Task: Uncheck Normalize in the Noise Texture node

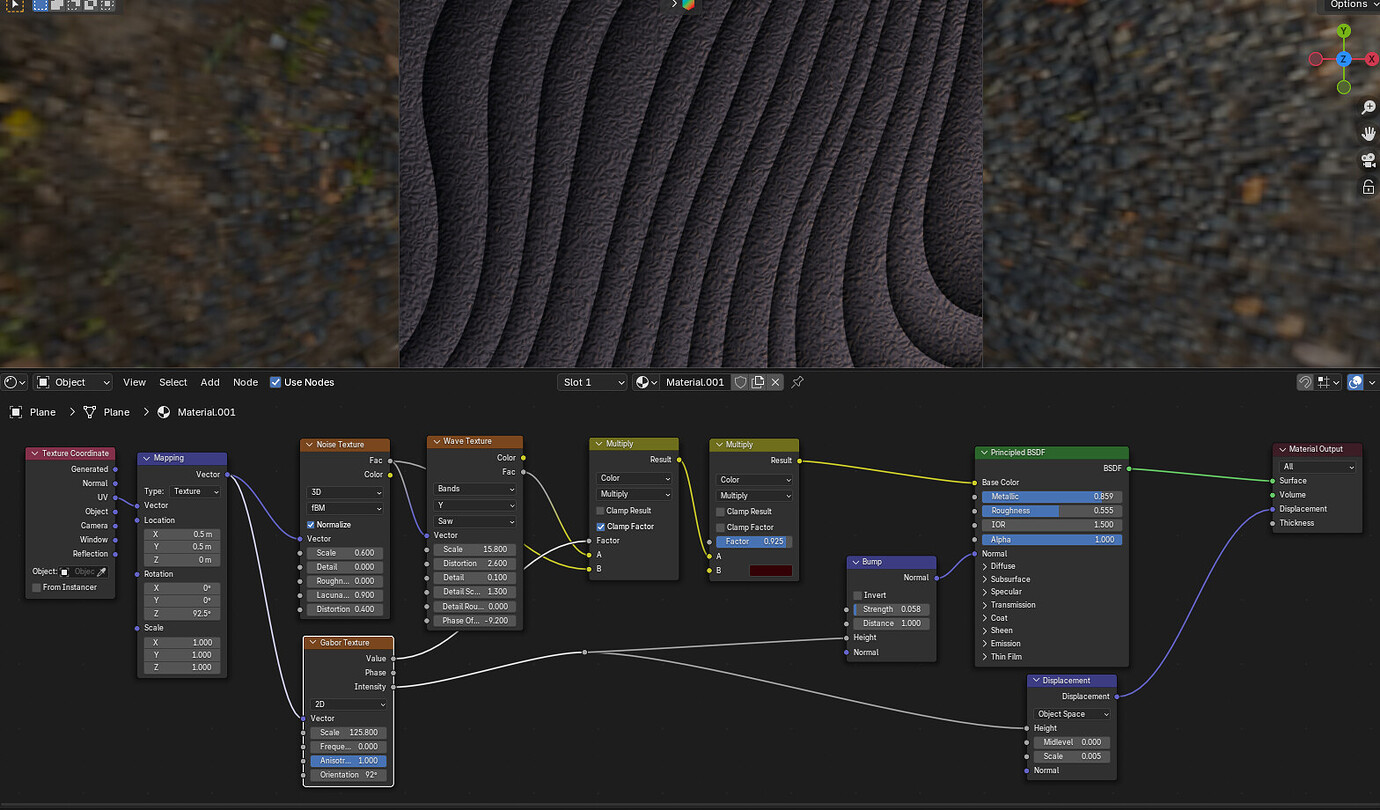Action: click(311, 524)
